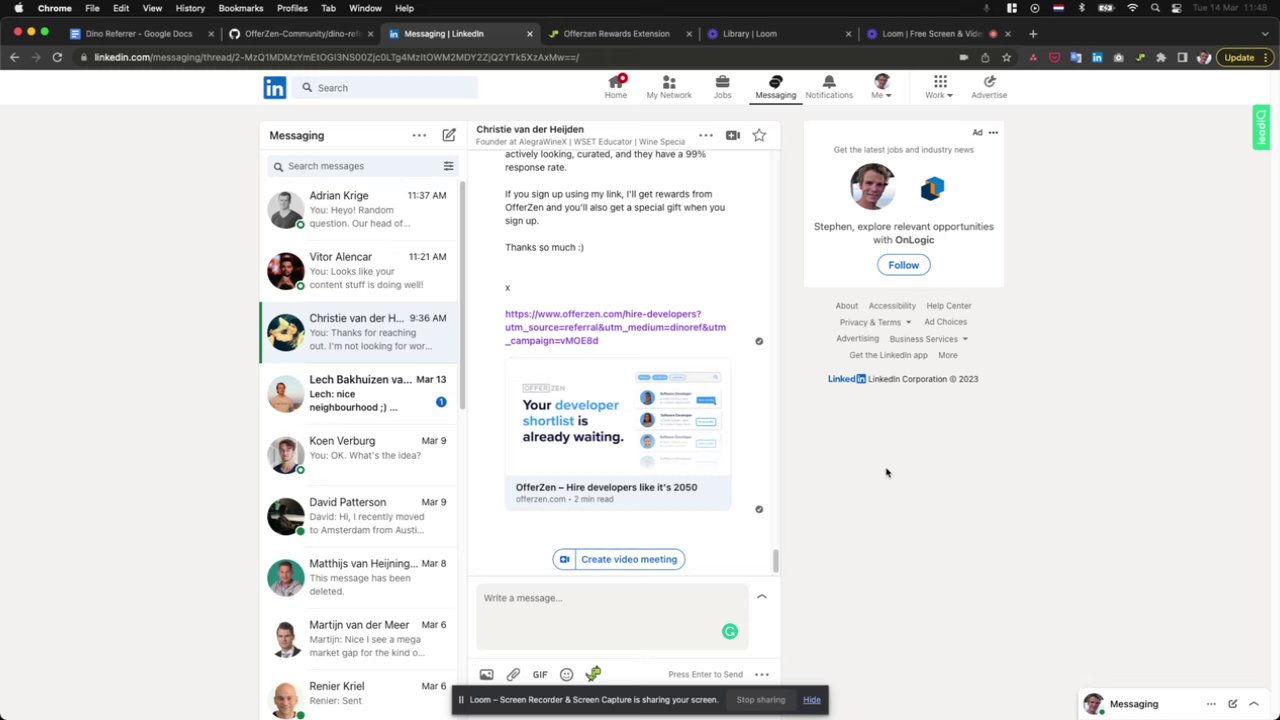Open new Chrome tab plus button
The height and width of the screenshot is (720, 1280).
[x=1033, y=34]
